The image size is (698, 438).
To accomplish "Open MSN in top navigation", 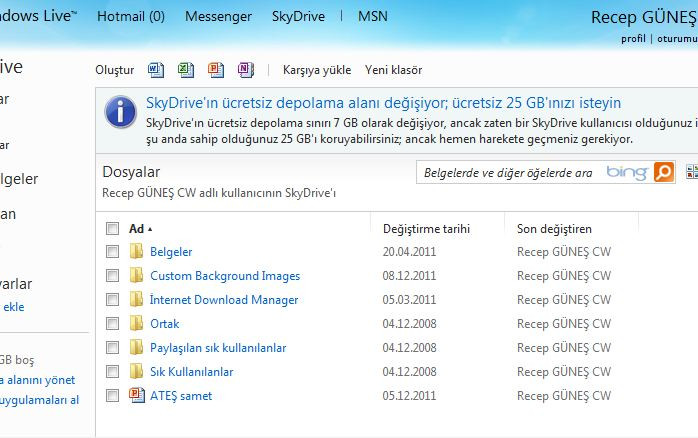I will coord(373,16).
